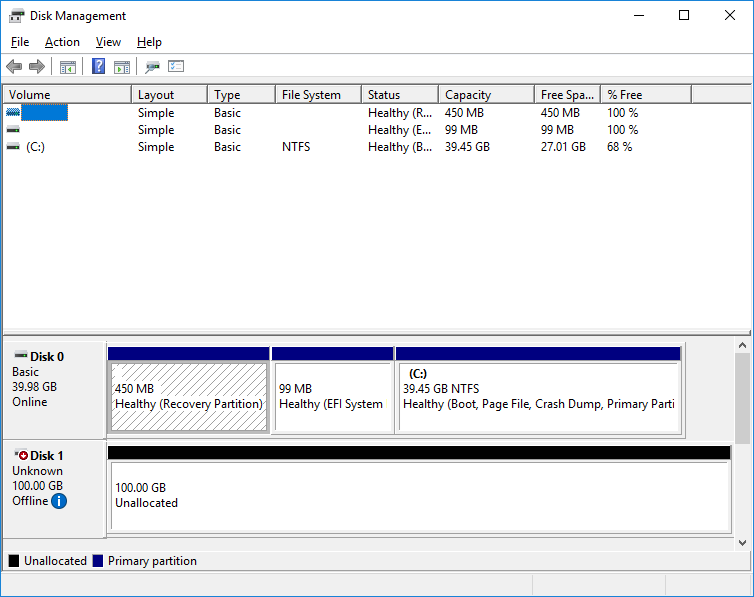Sort by the % Free column header
This screenshot has width=754, height=597.
click(646, 95)
